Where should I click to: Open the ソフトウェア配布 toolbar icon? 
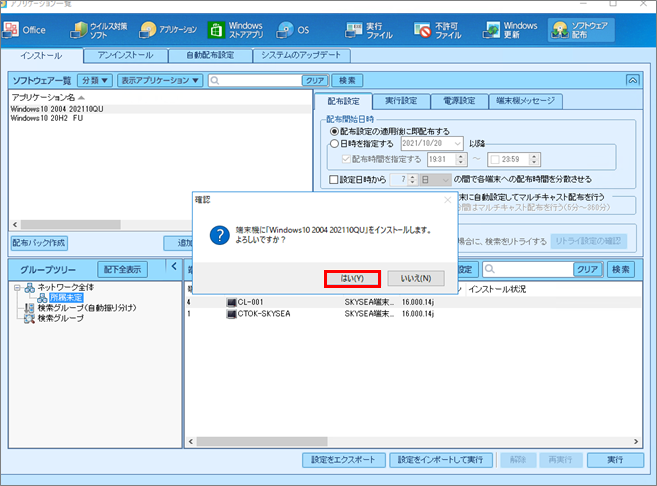pyautogui.click(x=581, y=30)
